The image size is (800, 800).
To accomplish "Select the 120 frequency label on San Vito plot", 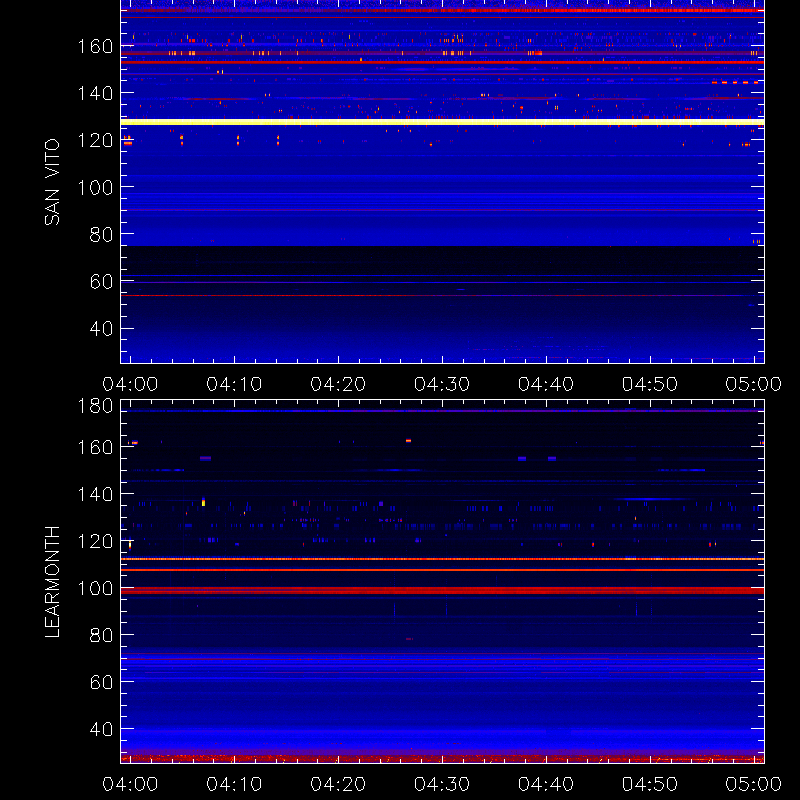I will [95, 140].
